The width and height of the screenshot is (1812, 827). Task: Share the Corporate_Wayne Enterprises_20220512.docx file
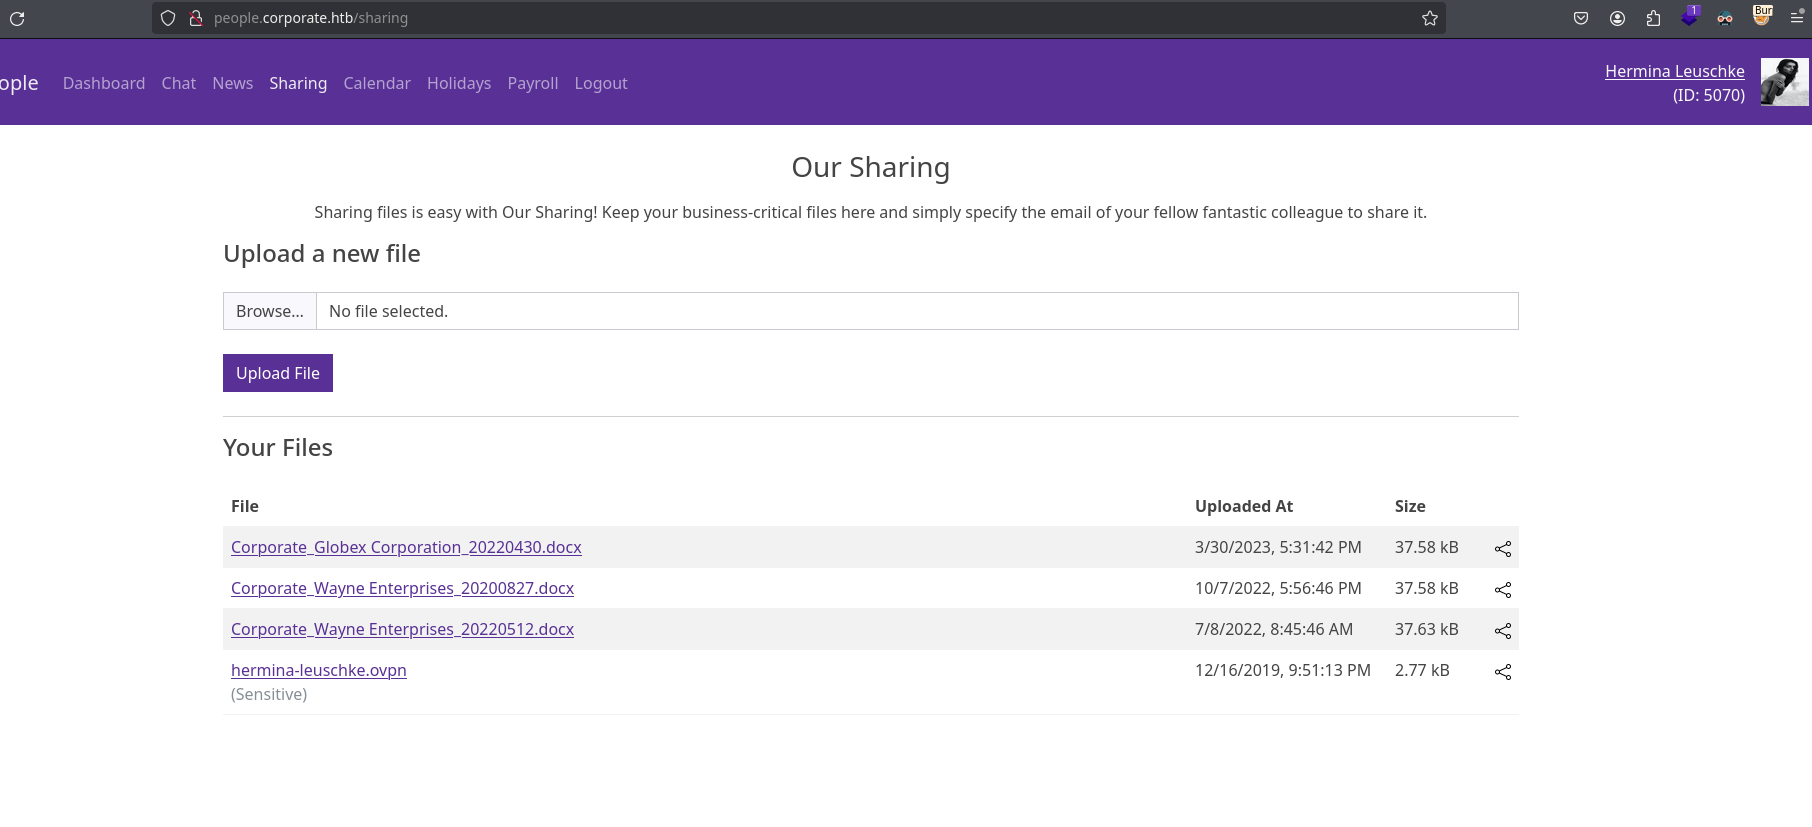[1503, 630]
